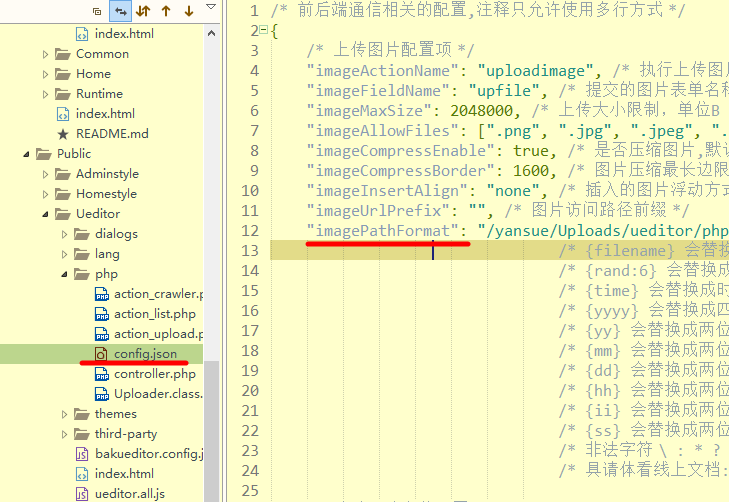Viewport: 729px width, 502px height.
Task: Expand the Home folder
Action: (x=45, y=74)
